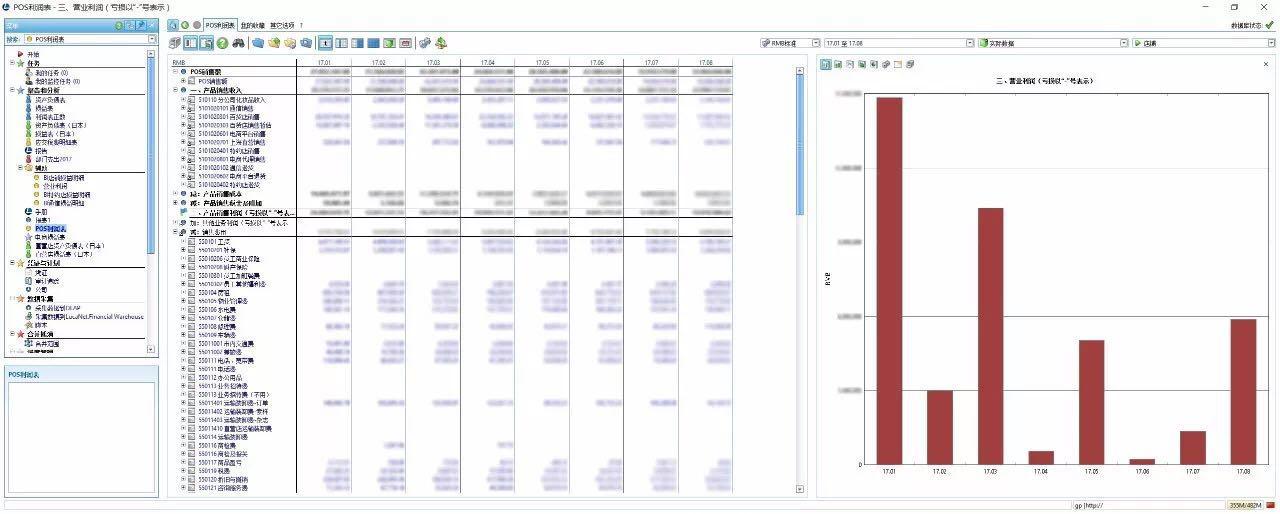Click the calendar icon in main toolbar
The image size is (1280, 514).
(405, 43)
